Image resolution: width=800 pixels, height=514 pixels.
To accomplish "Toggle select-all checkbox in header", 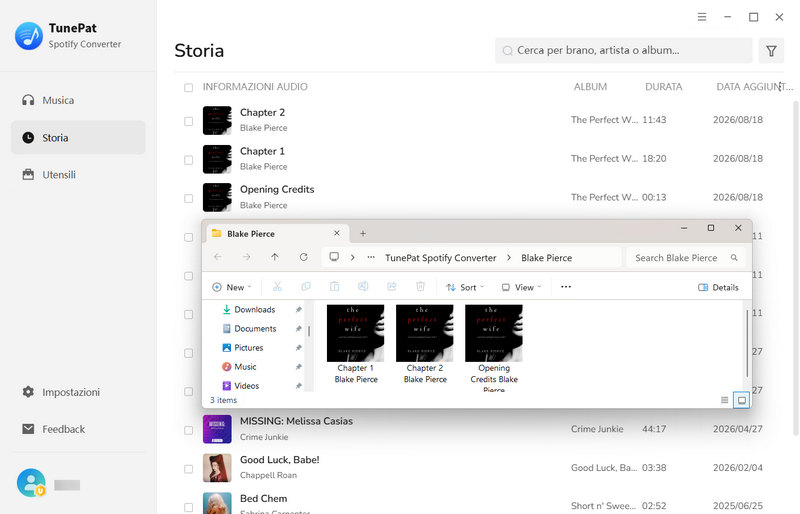I will pyautogui.click(x=188, y=87).
